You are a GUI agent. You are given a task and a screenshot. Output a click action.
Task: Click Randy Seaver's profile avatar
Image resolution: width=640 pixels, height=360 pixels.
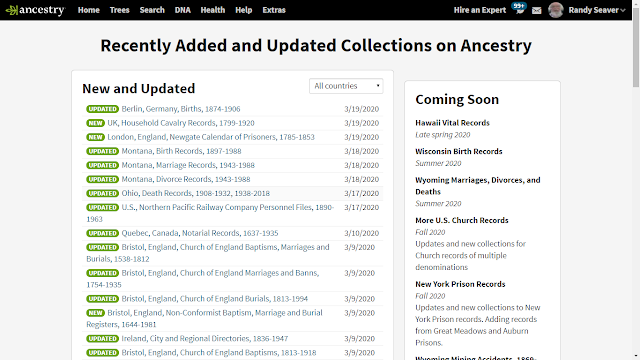click(x=556, y=10)
